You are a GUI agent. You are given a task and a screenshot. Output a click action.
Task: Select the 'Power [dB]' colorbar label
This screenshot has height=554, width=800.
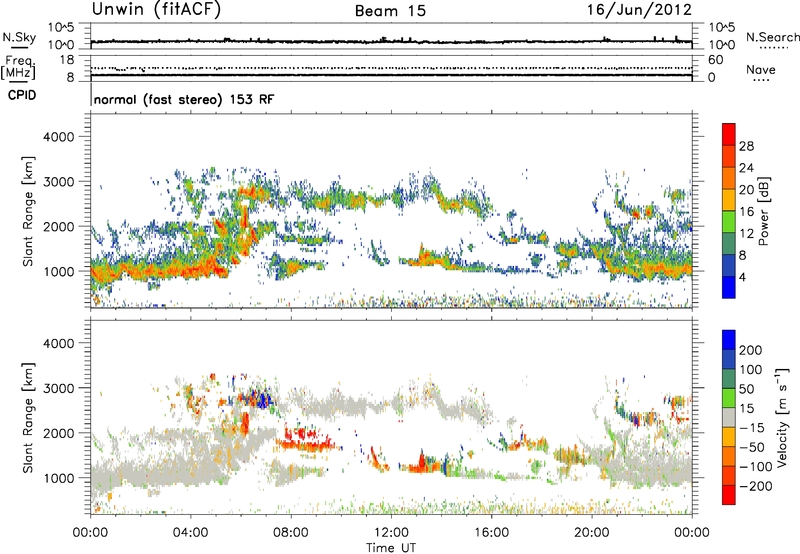(763, 211)
